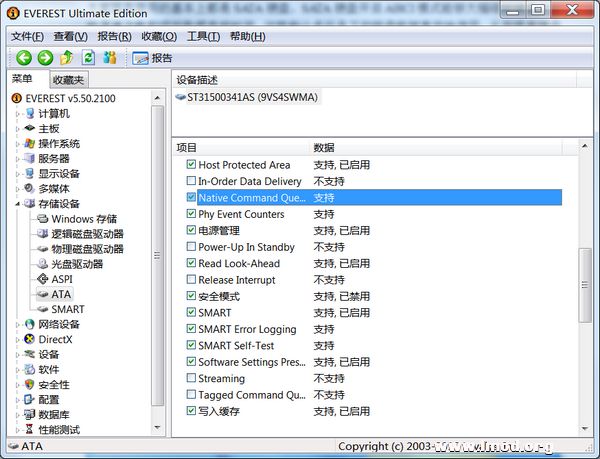The height and width of the screenshot is (459, 600).
Task: Toggle the Read Look-Ahead checkbox
Action: pos(191,263)
